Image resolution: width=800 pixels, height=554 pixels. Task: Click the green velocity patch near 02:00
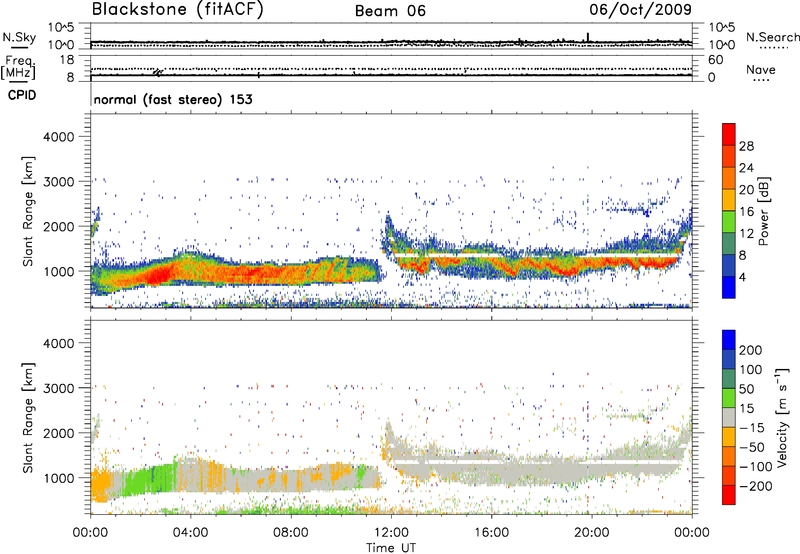pyautogui.click(x=145, y=480)
